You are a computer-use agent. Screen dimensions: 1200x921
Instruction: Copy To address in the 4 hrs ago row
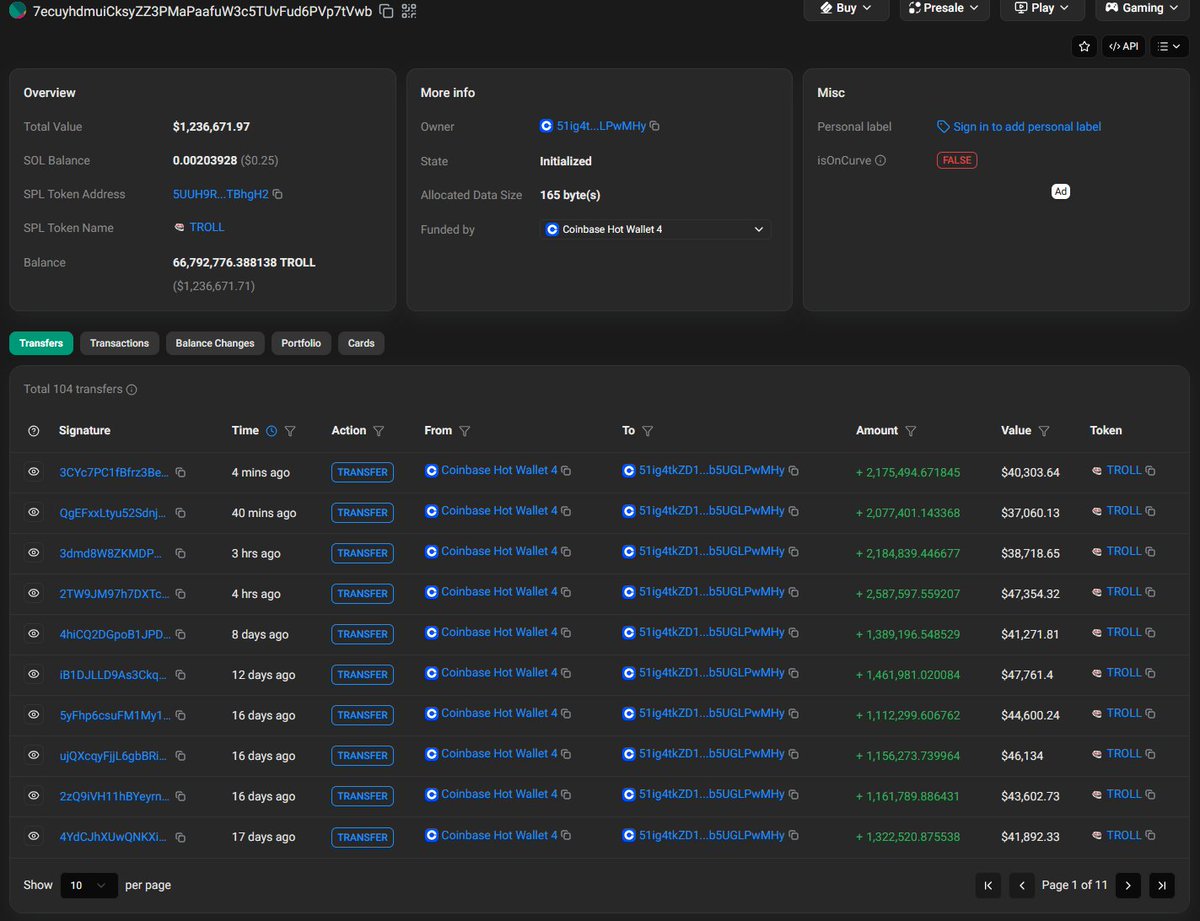[x=793, y=592]
